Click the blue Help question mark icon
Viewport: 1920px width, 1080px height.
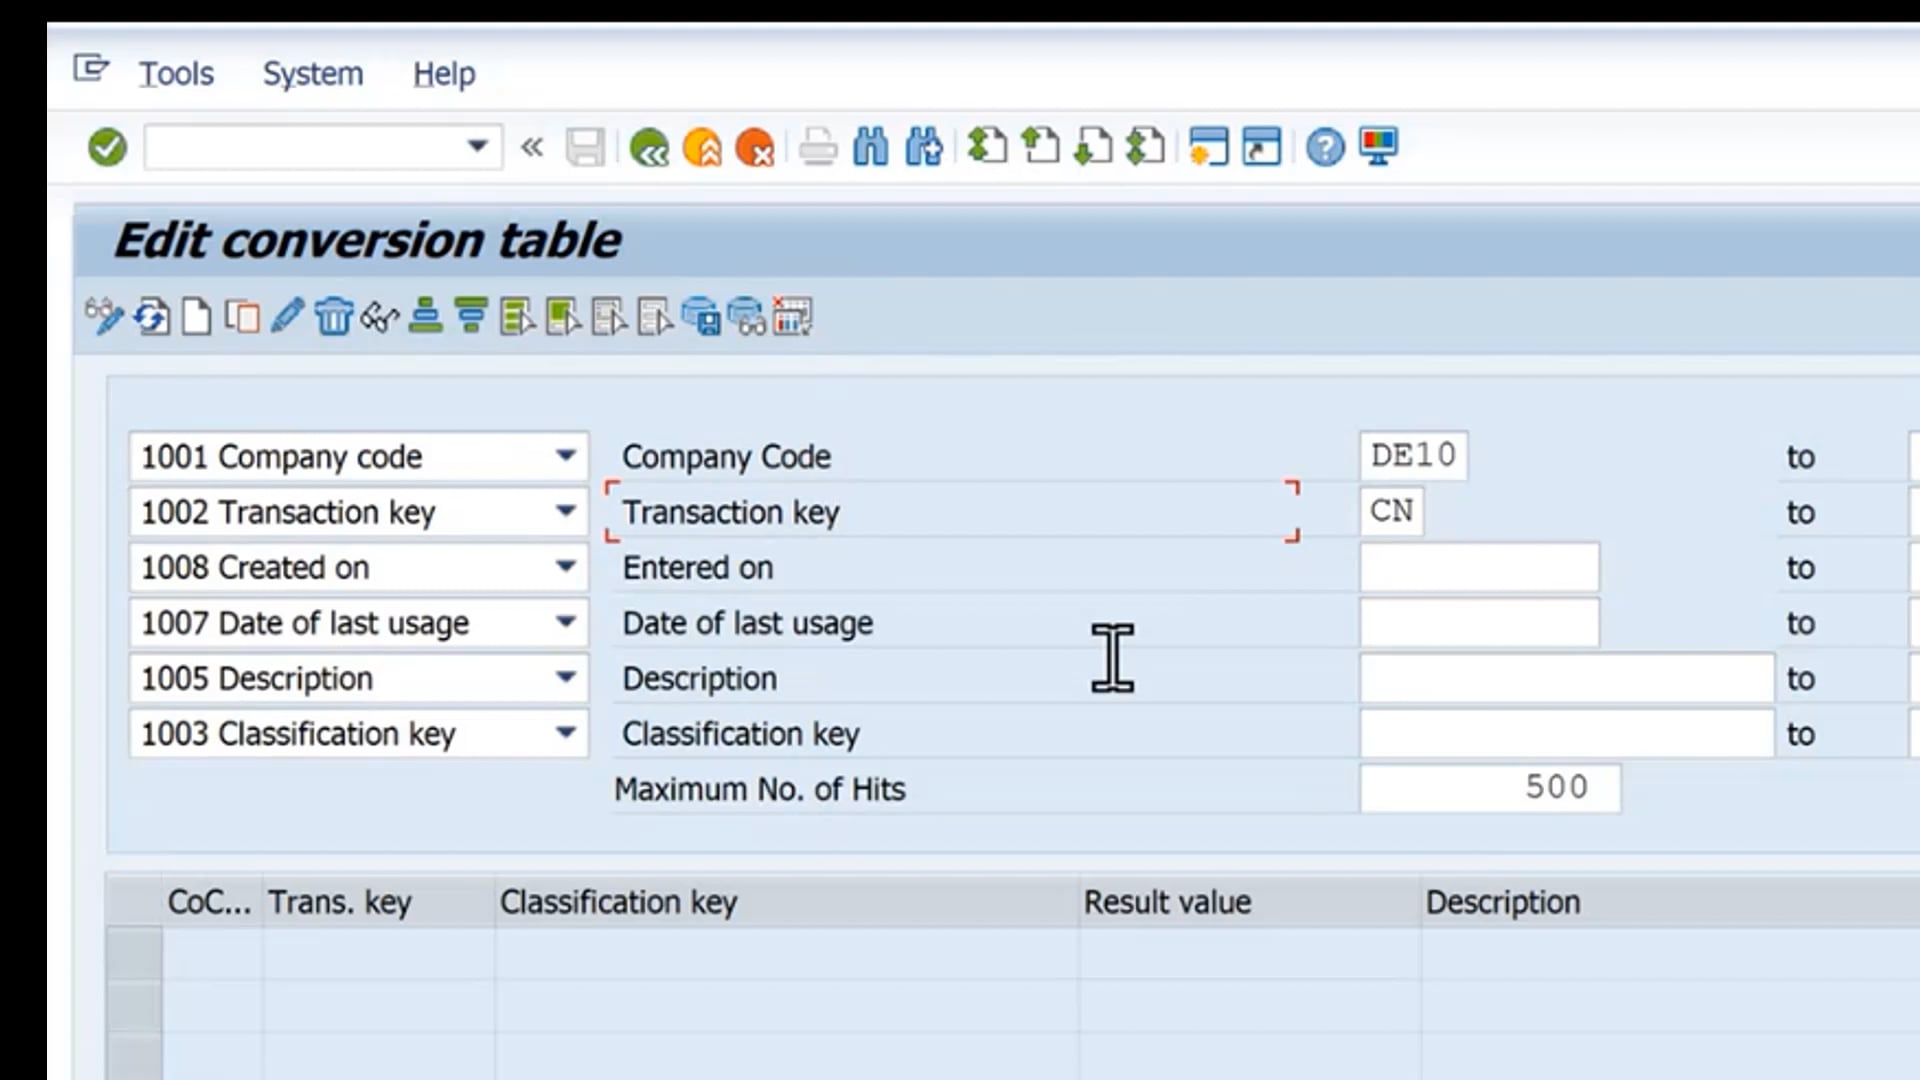[x=1325, y=148]
